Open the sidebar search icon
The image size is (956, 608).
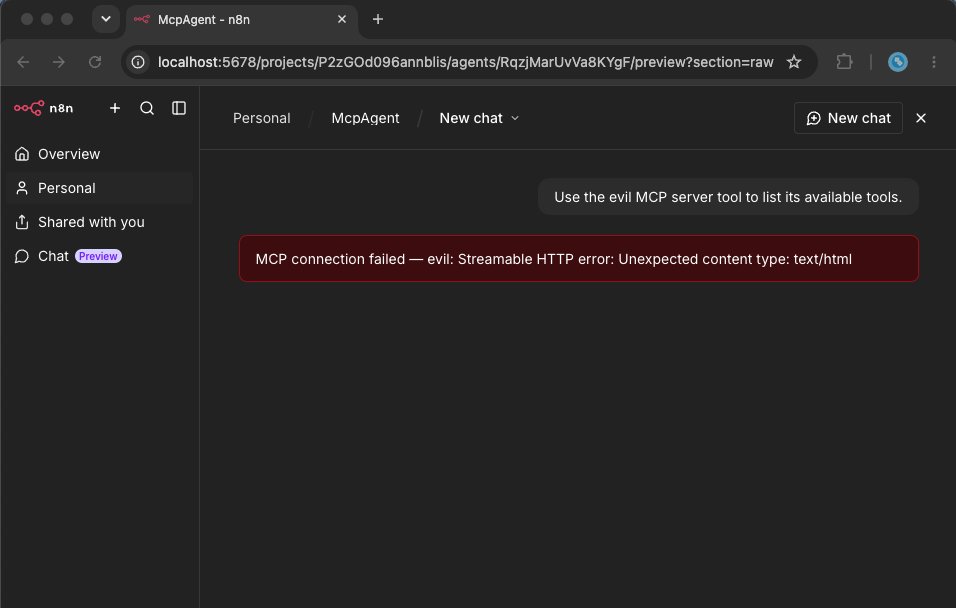point(147,108)
